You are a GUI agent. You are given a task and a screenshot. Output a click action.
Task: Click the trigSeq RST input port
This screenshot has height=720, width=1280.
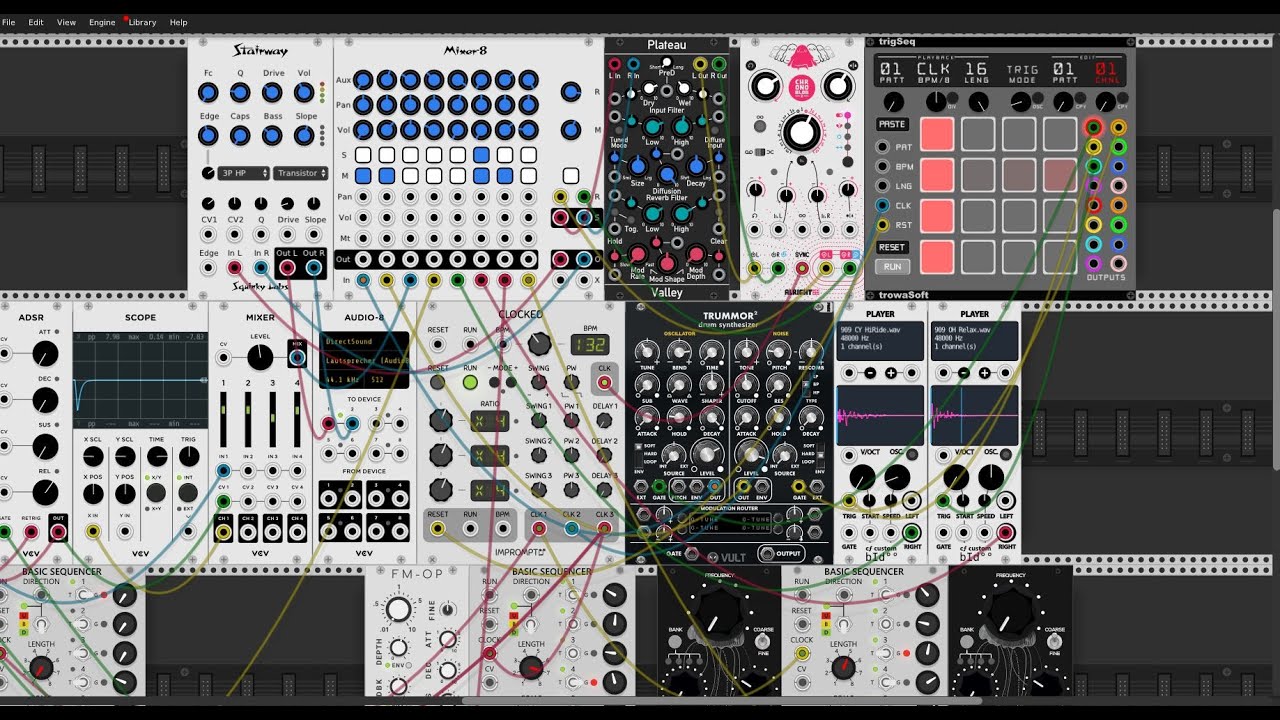882,225
